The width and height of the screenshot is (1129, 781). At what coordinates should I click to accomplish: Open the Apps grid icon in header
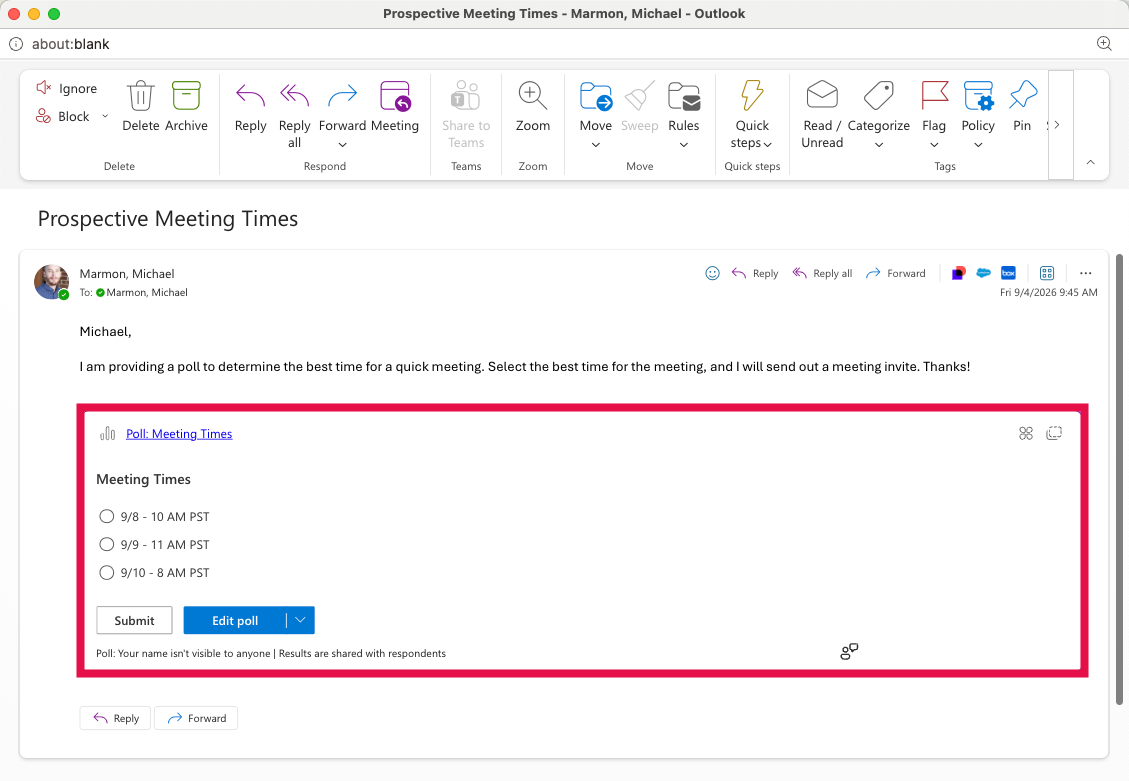pos(1047,273)
